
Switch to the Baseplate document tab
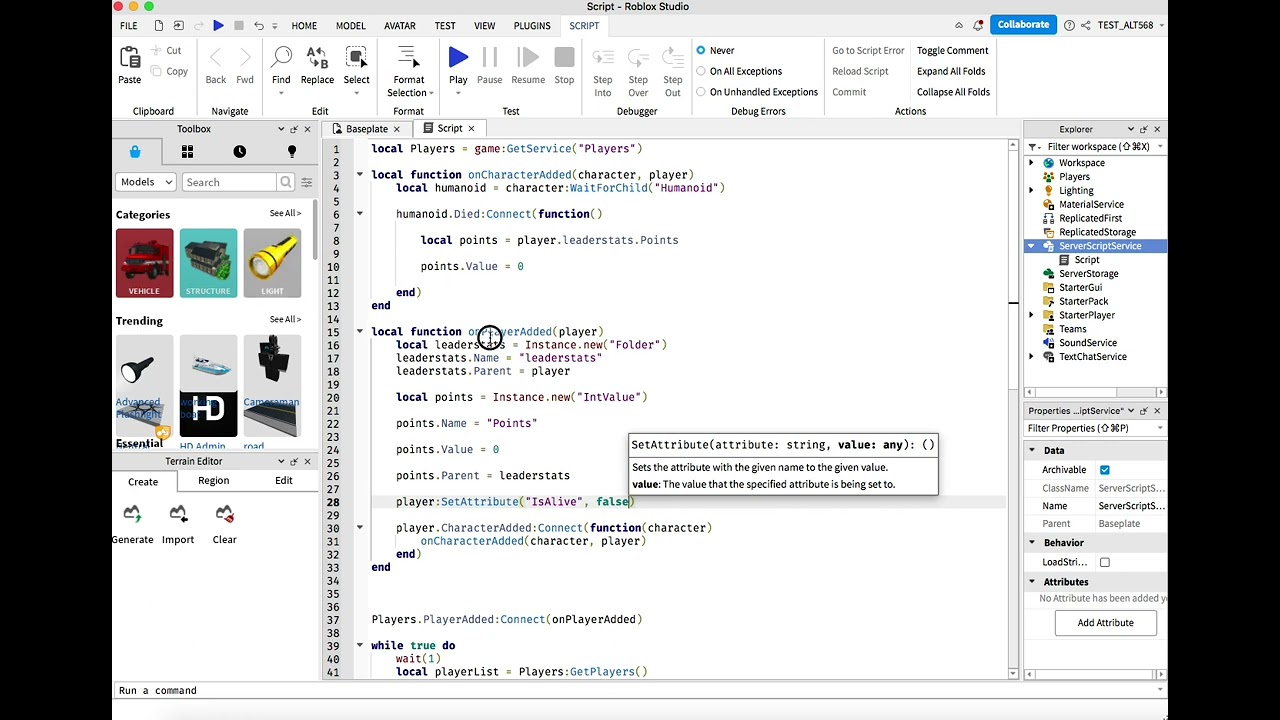(367, 129)
